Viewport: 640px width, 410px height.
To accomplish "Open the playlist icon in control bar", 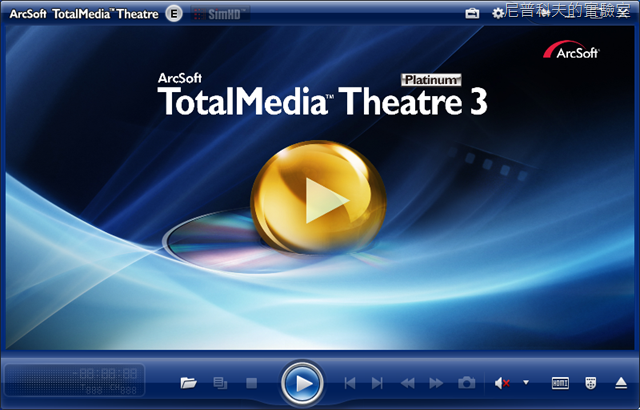I will 220,383.
